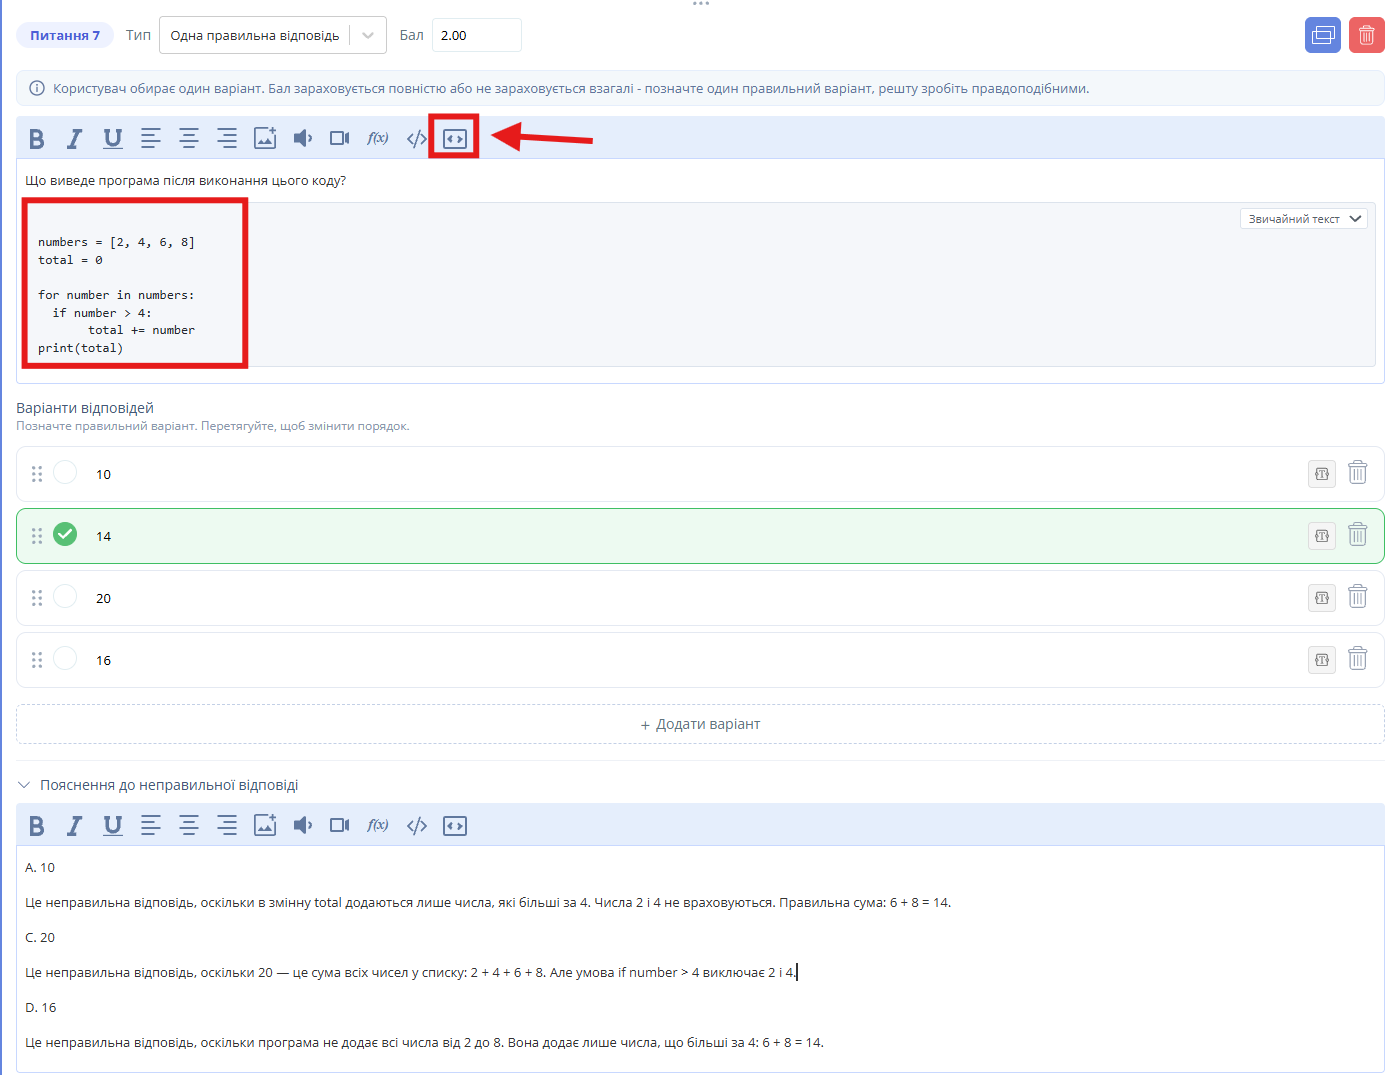Open formatting for answer option 10

pos(1322,474)
